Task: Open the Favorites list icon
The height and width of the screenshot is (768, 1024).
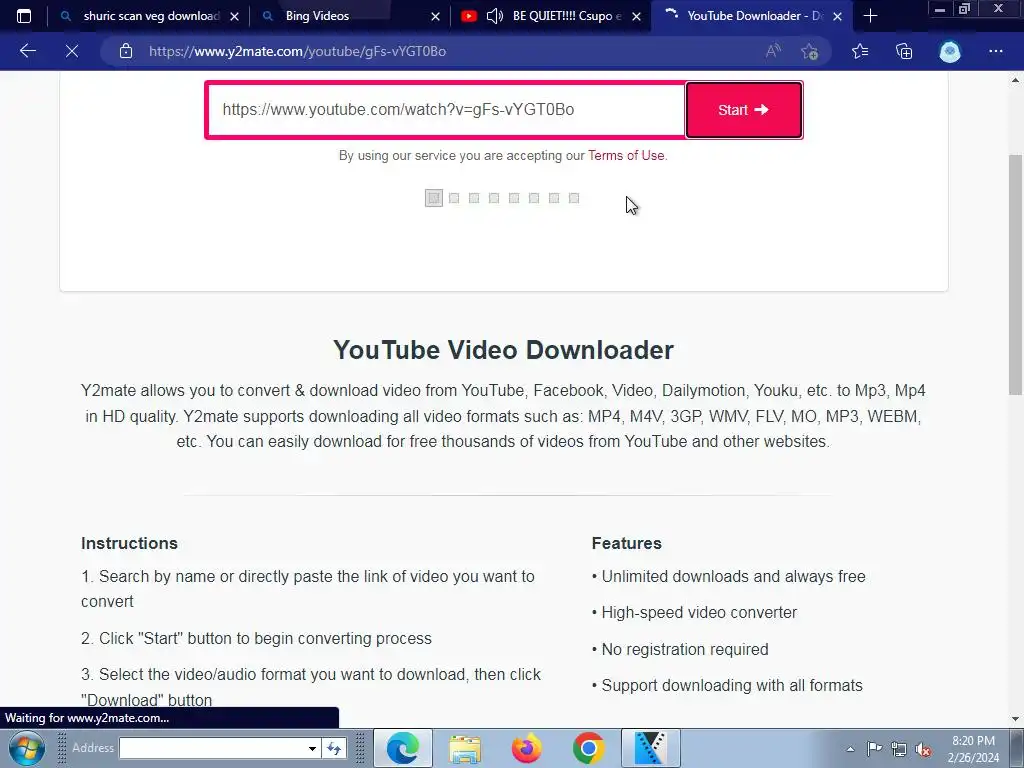Action: [x=860, y=51]
